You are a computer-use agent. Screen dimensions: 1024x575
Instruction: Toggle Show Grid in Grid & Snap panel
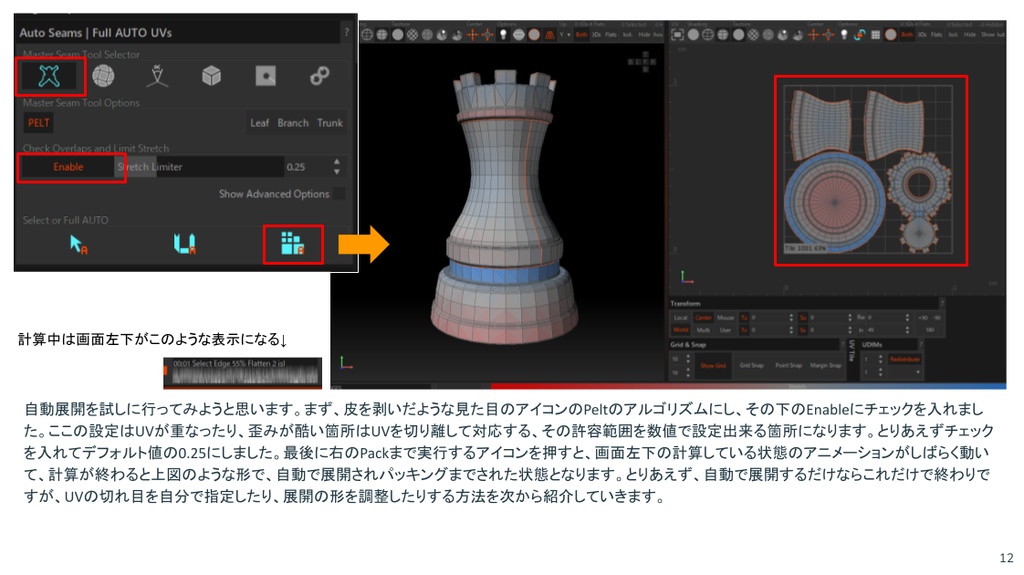(x=712, y=365)
